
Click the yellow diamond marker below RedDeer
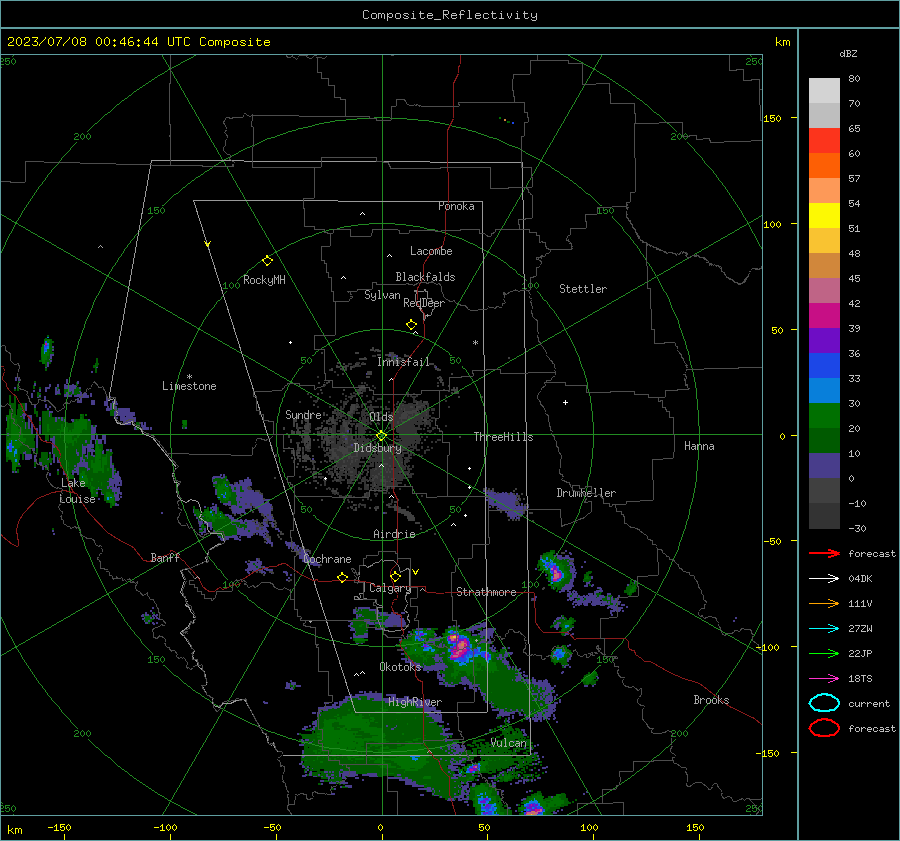(411, 325)
